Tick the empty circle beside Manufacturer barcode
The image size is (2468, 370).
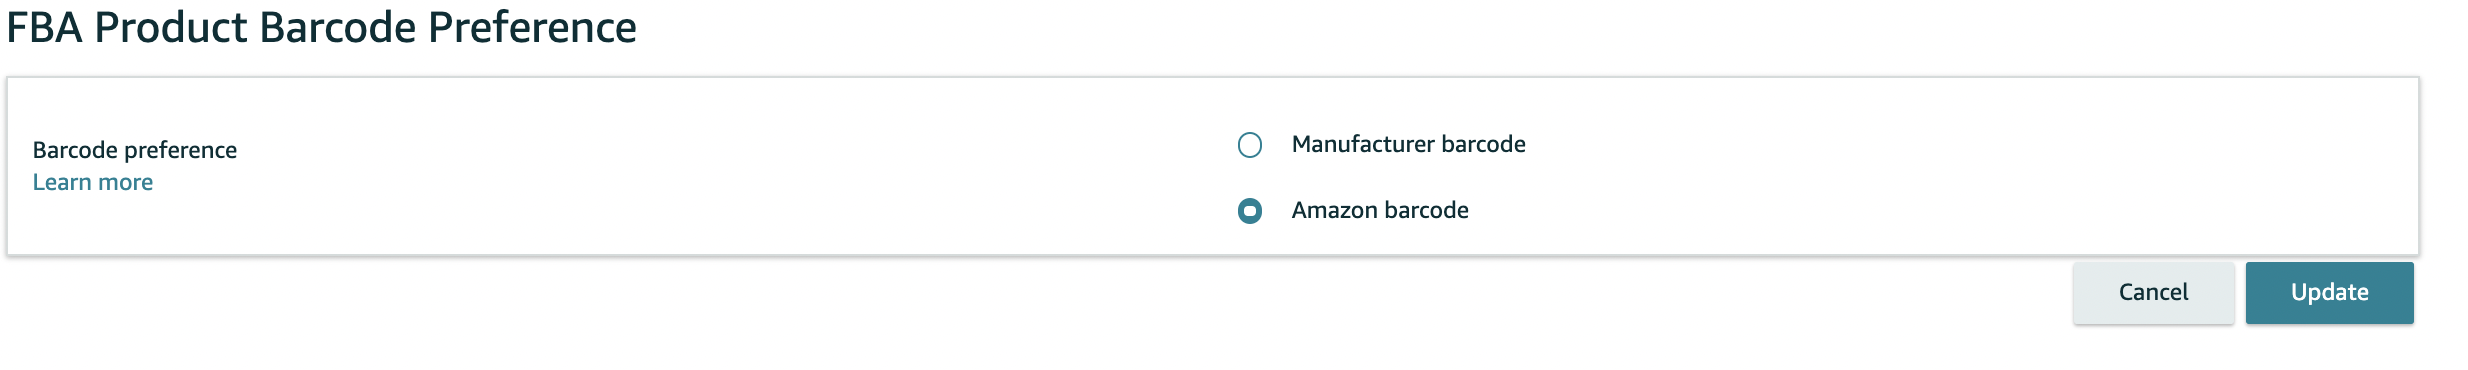(x=1249, y=145)
